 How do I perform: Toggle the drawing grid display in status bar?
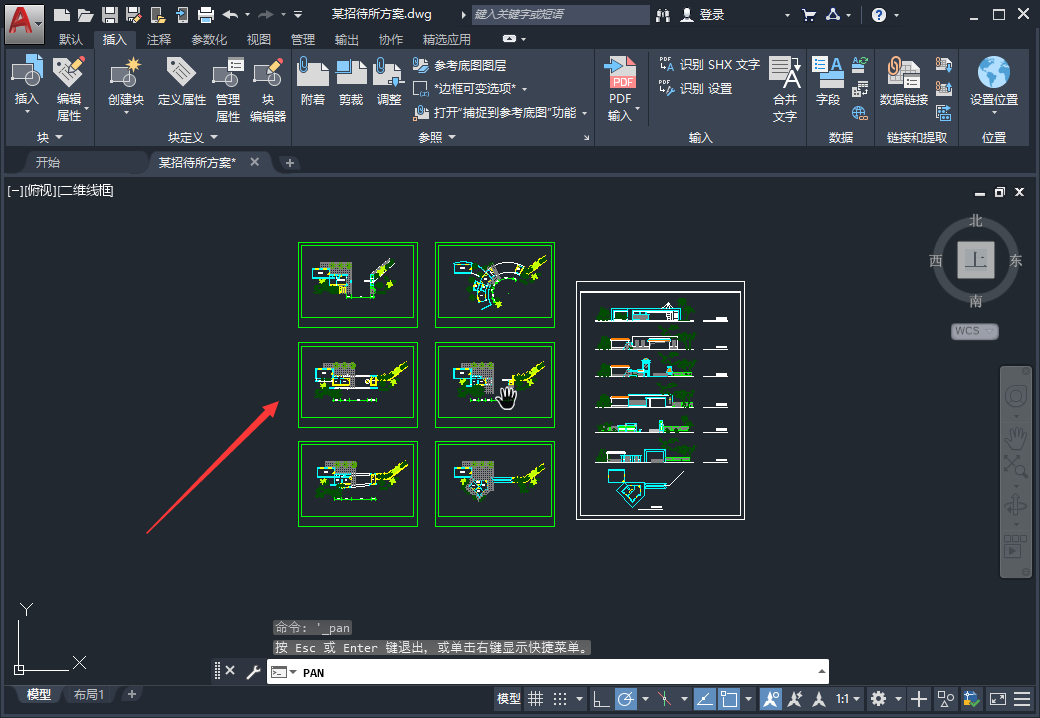(535, 698)
